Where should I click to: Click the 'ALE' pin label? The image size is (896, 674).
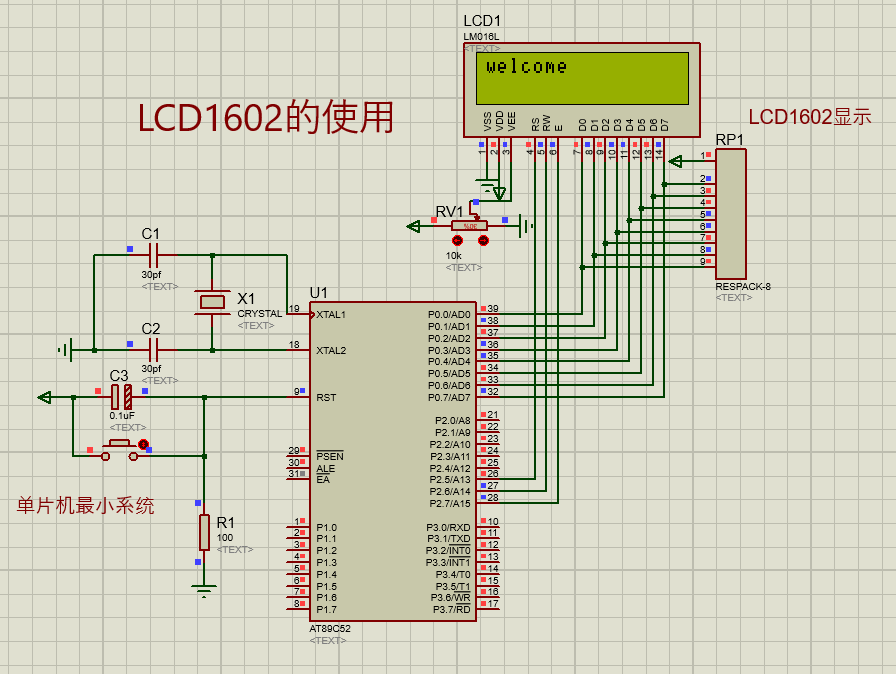(x=325, y=468)
